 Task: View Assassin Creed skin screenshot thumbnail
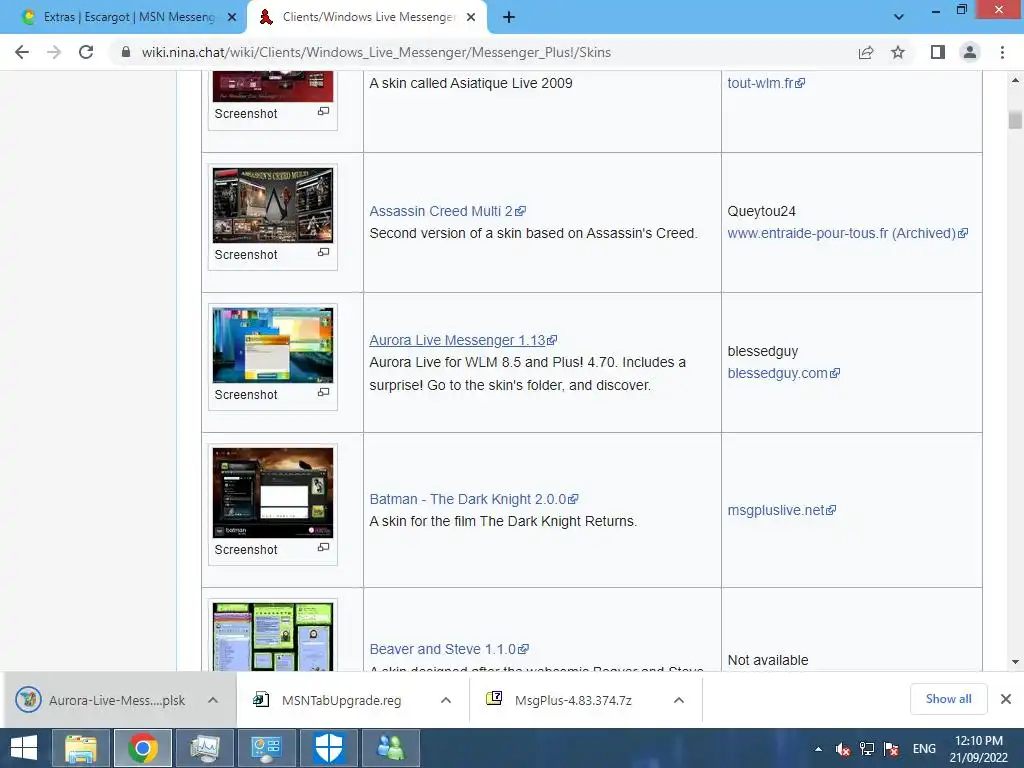(273, 205)
